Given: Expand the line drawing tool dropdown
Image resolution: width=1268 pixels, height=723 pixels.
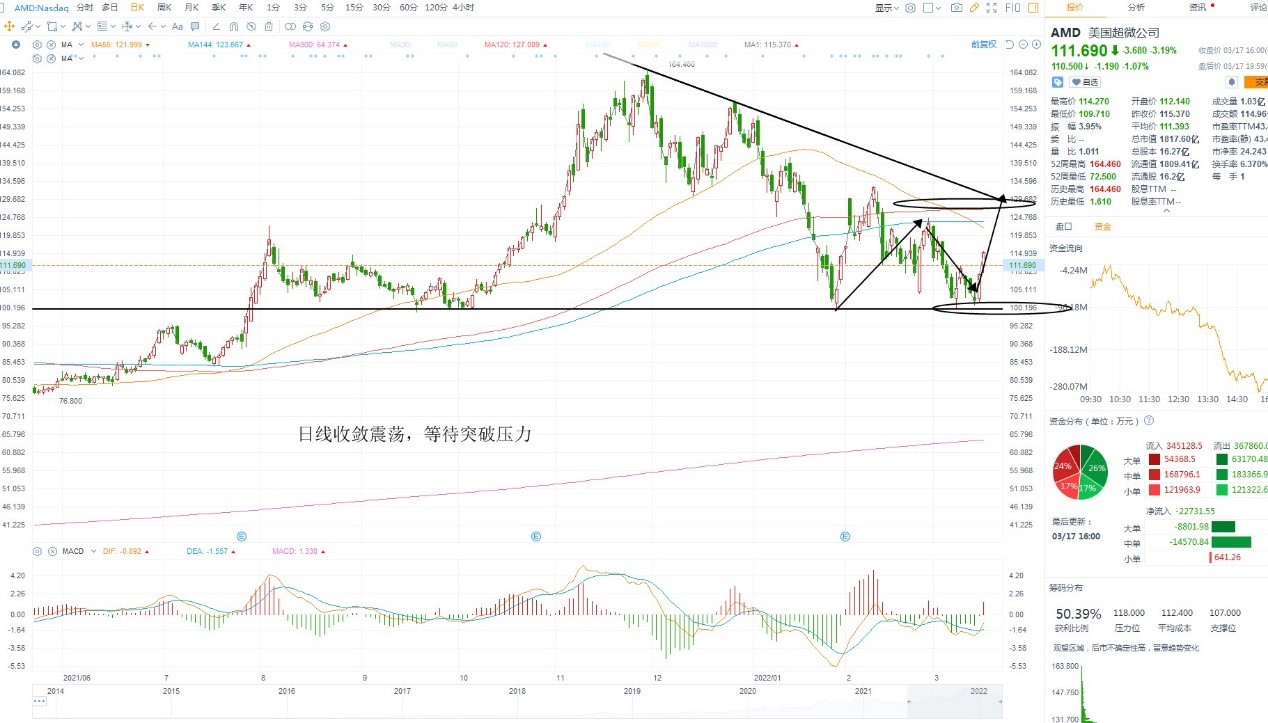Looking at the screenshot, I should click(38, 26).
